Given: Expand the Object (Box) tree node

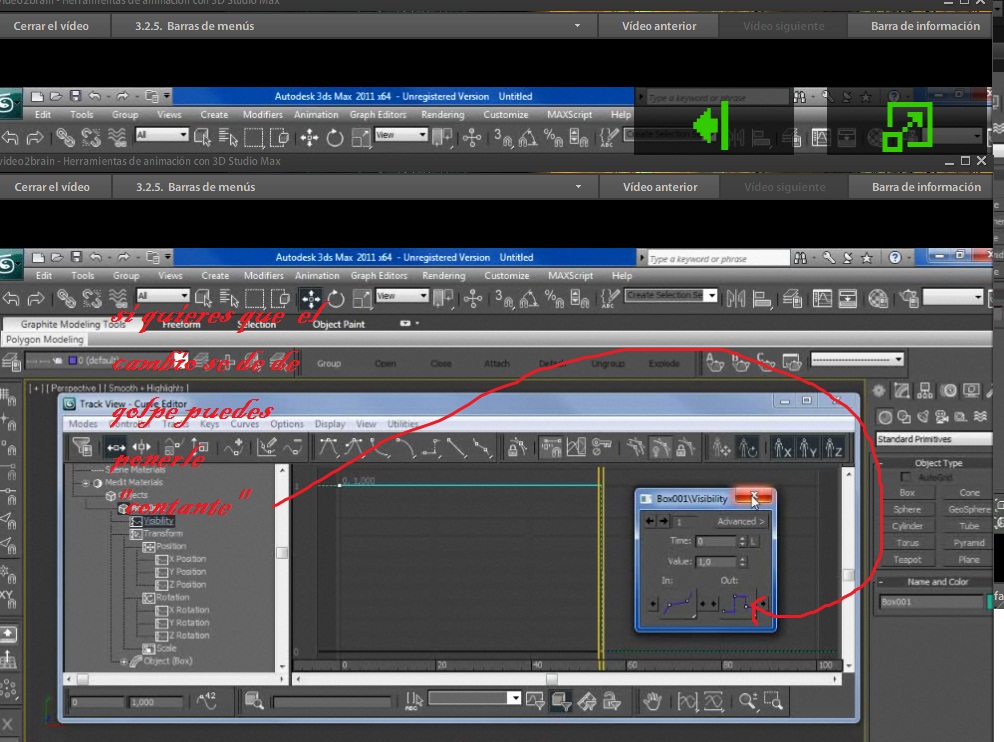Looking at the screenshot, I should 124,661.
